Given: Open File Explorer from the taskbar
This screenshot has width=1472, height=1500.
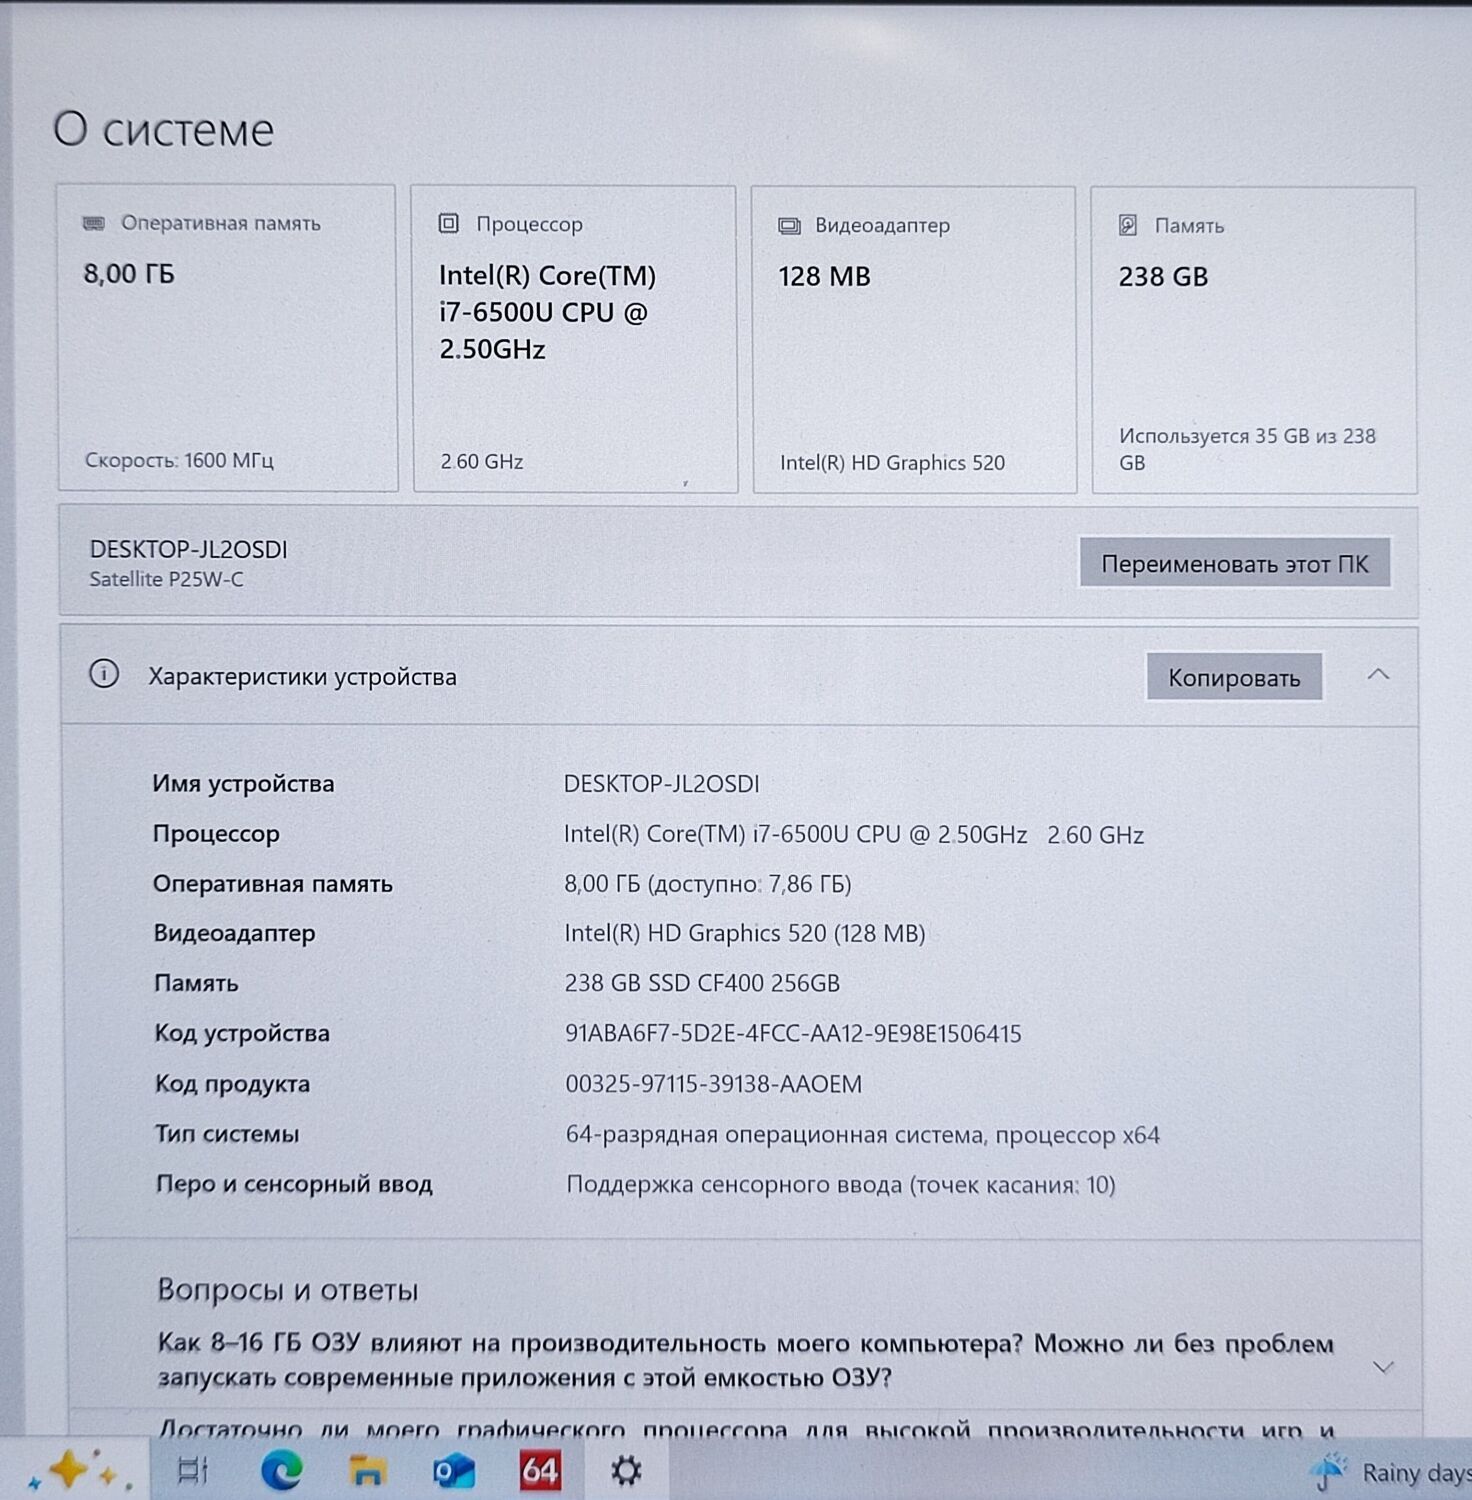Looking at the screenshot, I should coord(367,1471).
